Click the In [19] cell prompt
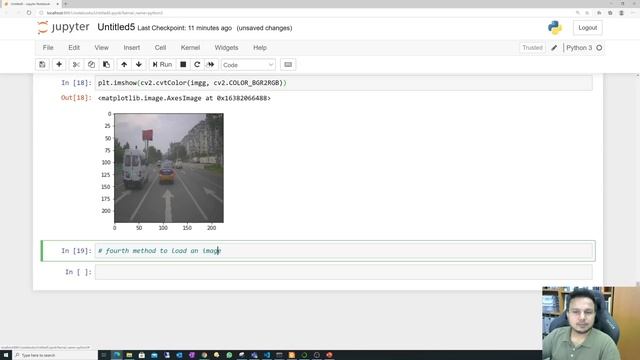 [x=76, y=251]
